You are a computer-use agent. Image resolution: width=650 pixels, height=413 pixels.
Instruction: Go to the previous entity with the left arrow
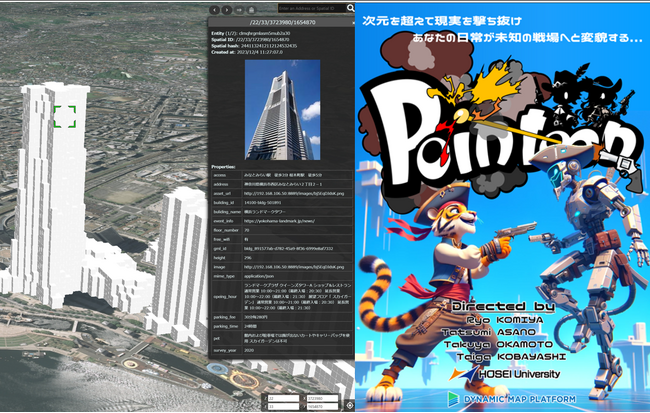pyautogui.click(x=214, y=10)
